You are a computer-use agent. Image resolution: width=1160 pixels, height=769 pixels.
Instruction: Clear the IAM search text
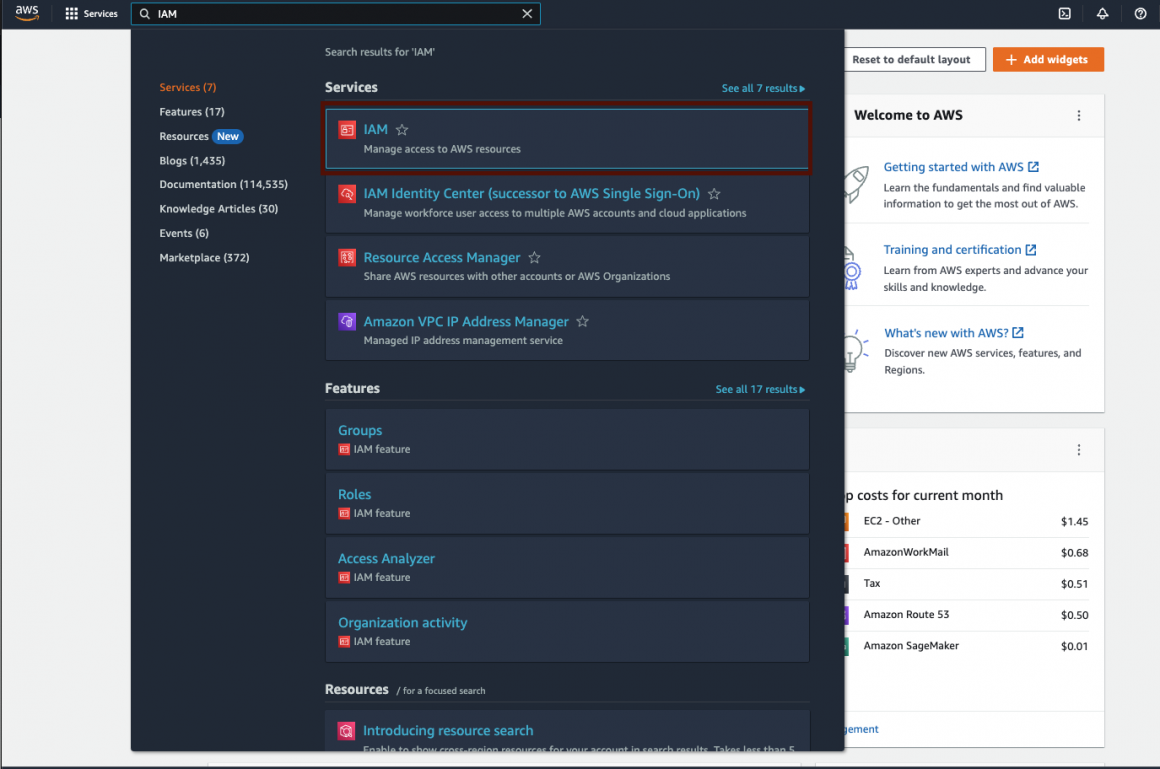tap(527, 14)
